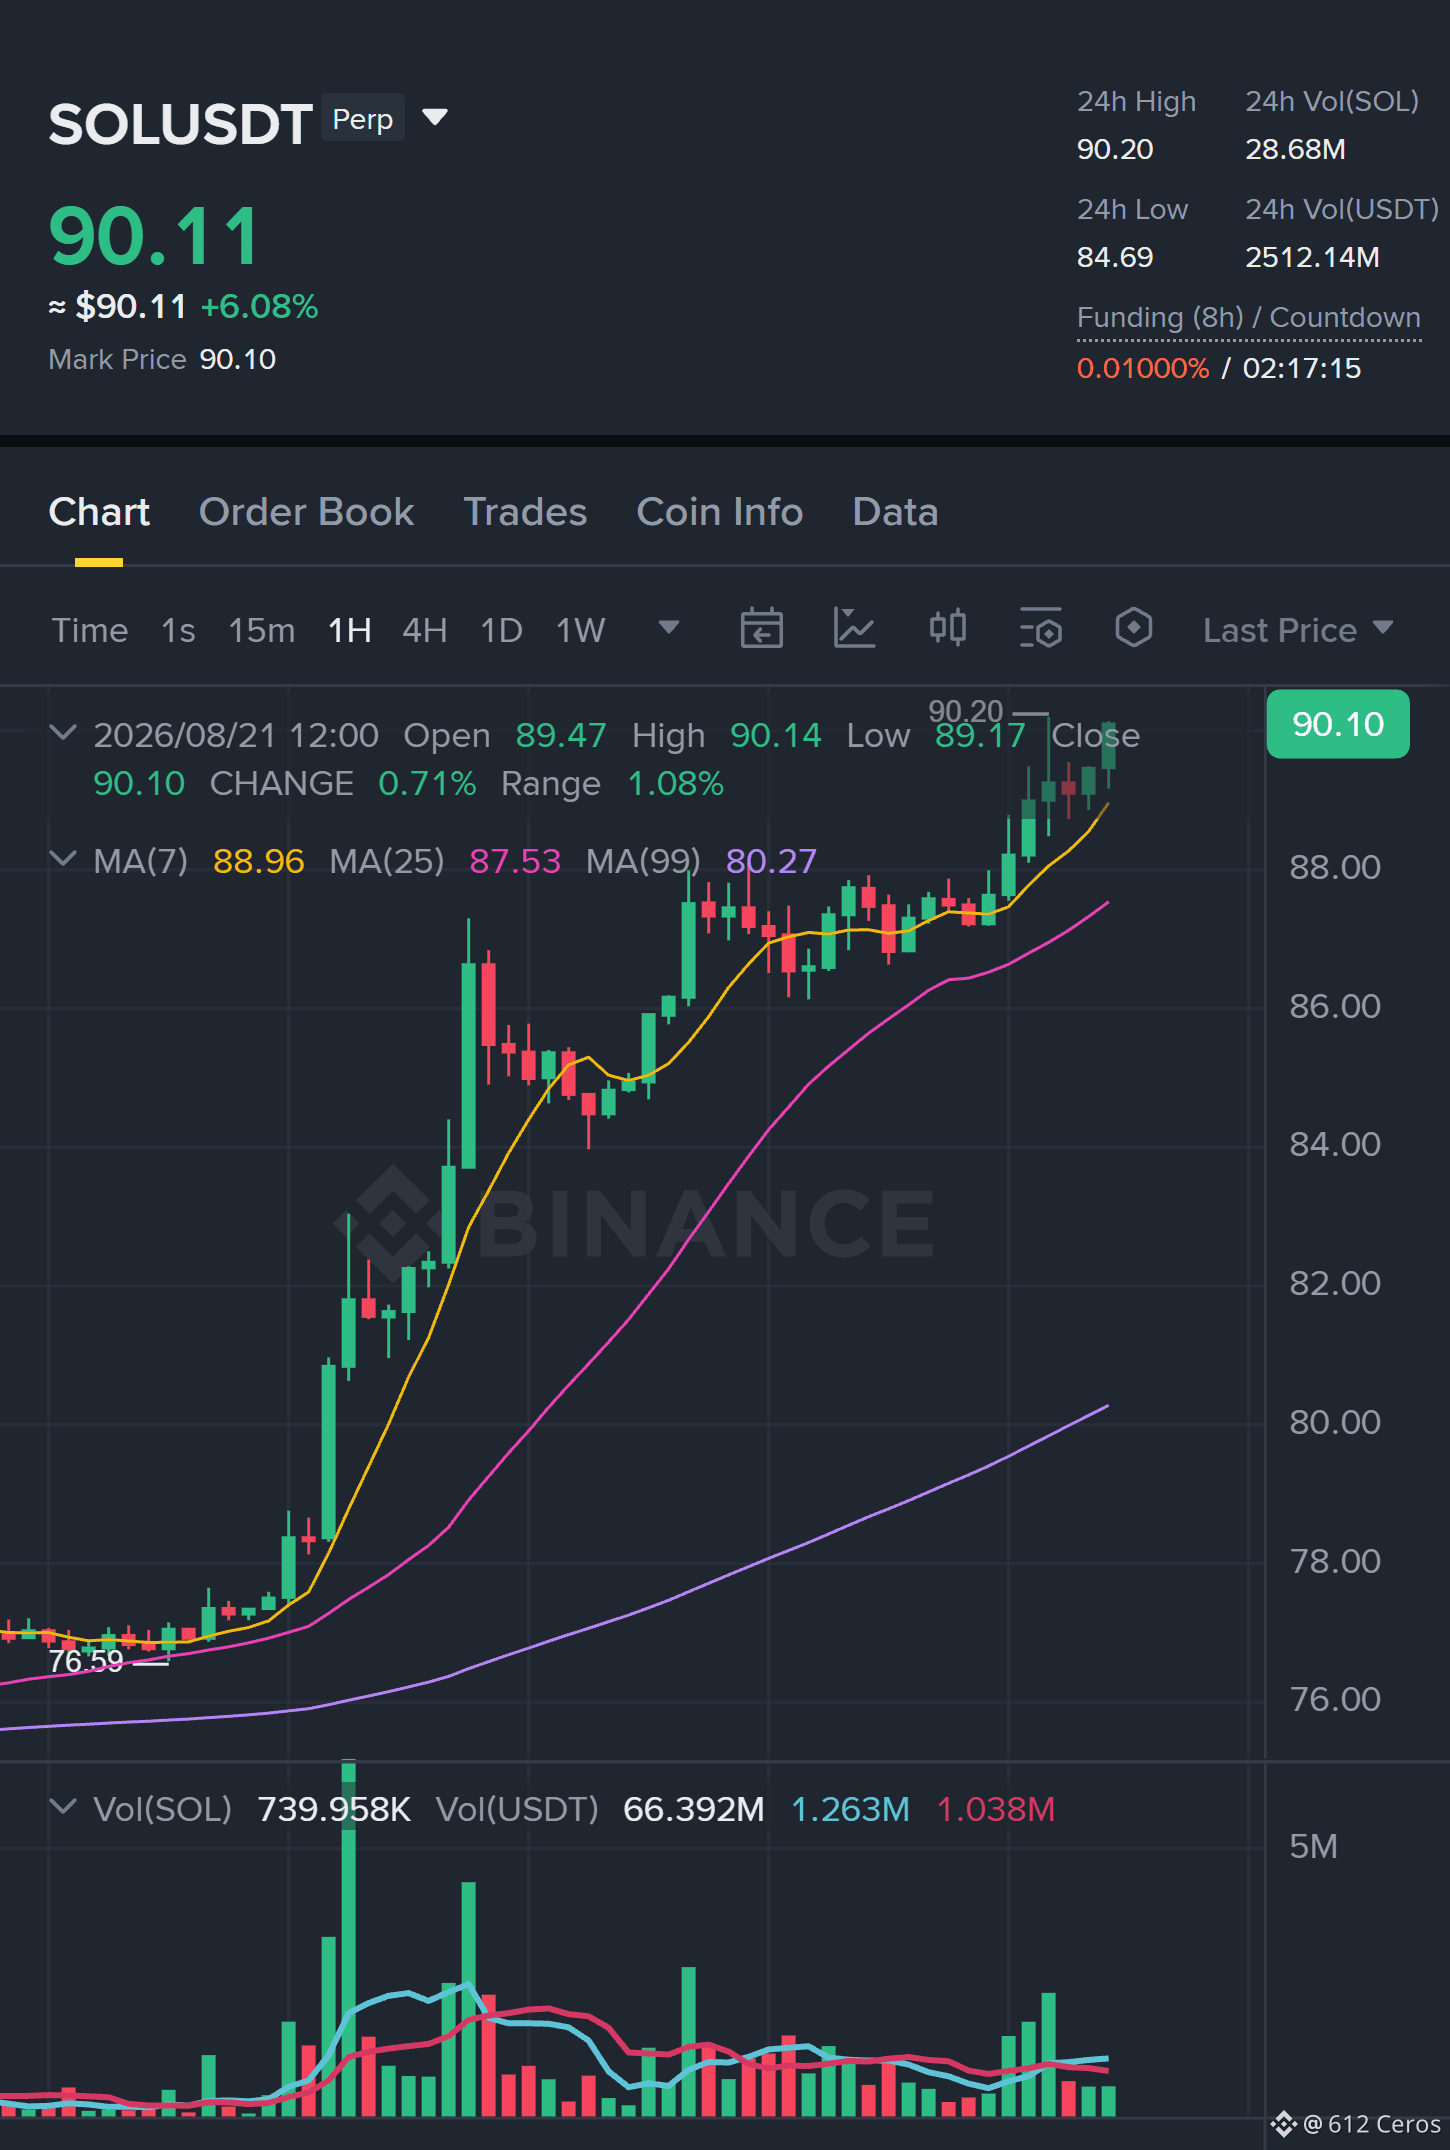Screen dimensions: 1450x2150
Task: Tap the 76.59 chart low marker
Action: [x=86, y=1661]
